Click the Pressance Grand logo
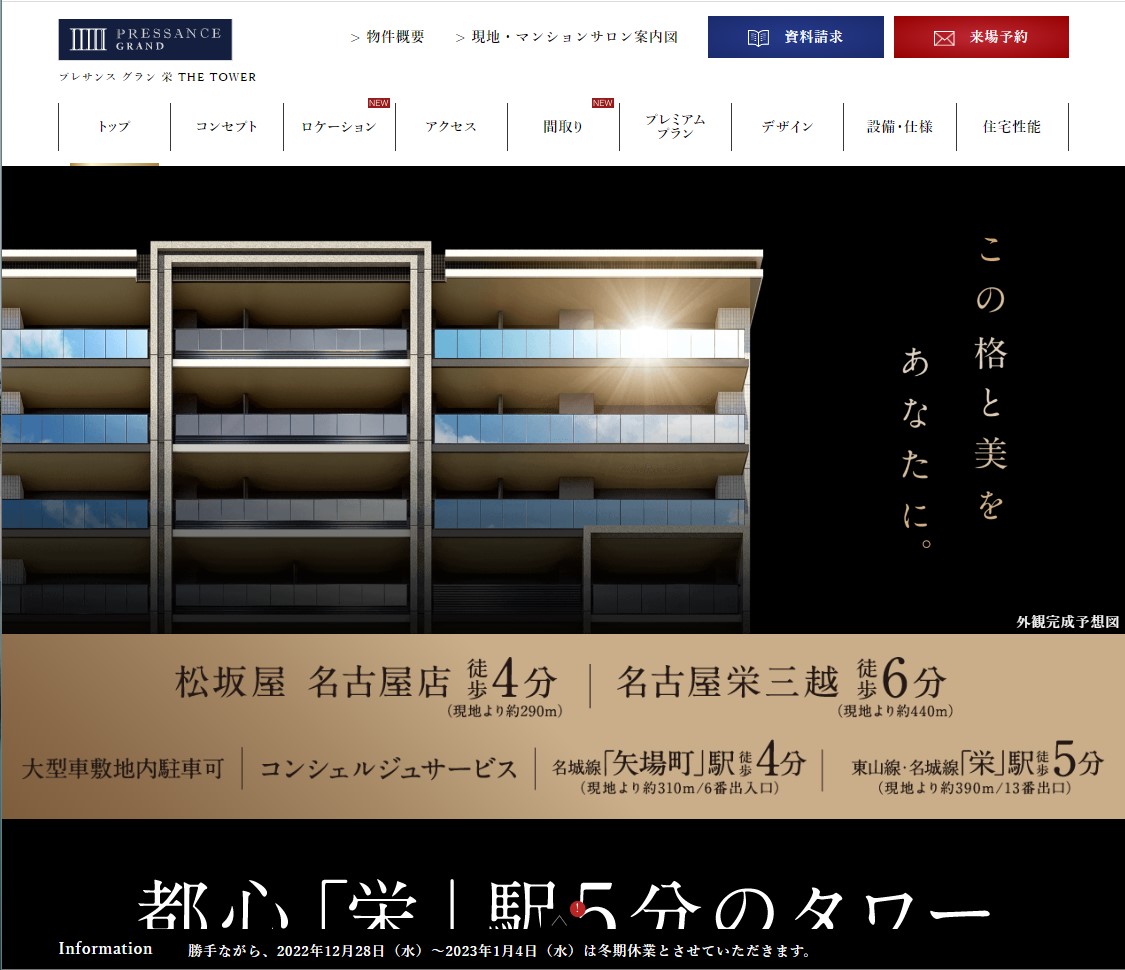 (145, 39)
